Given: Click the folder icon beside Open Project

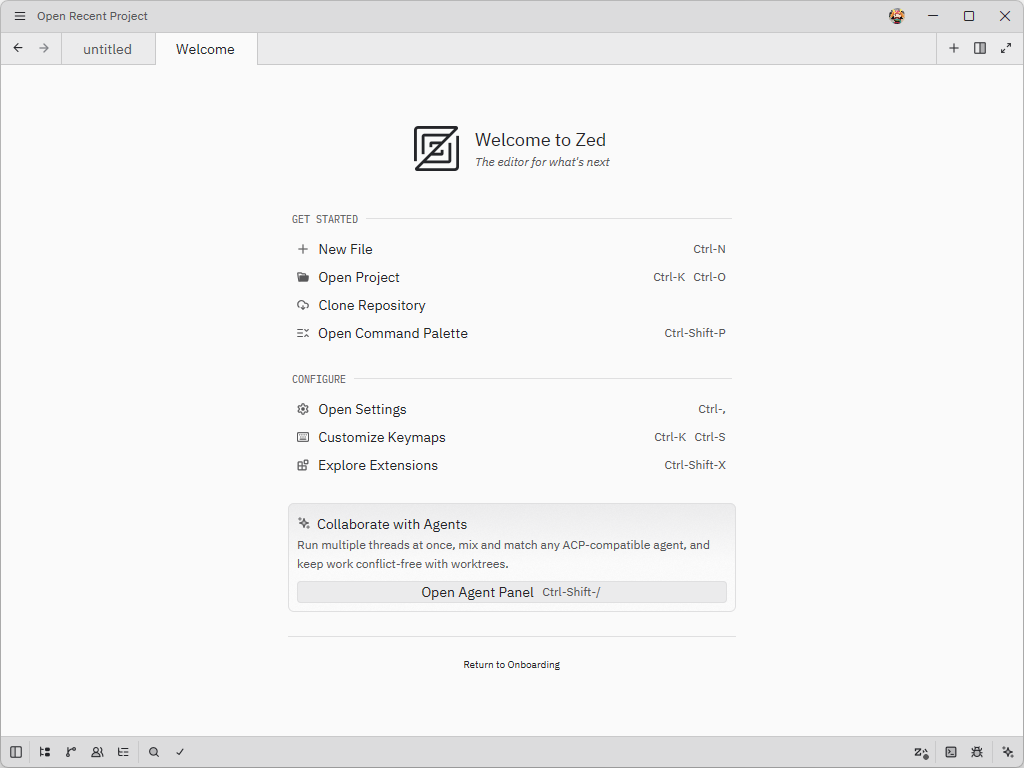Looking at the screenshot, I should pos(302,277).
